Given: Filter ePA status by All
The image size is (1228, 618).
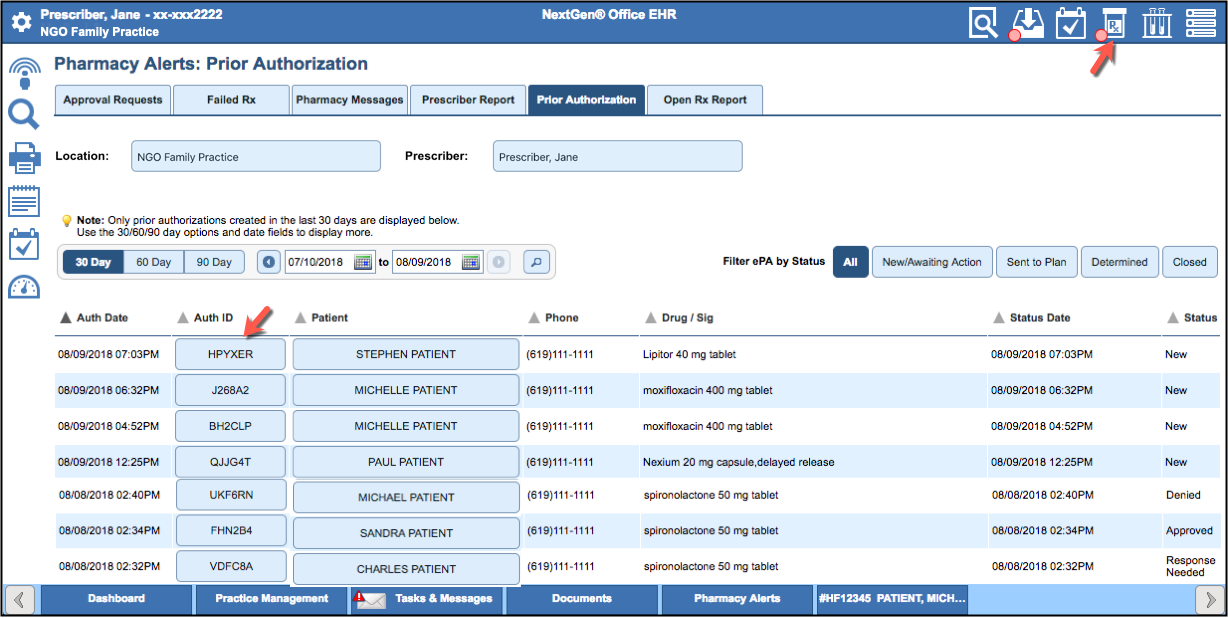Looking at the screenshot, I should coord(850,262).
